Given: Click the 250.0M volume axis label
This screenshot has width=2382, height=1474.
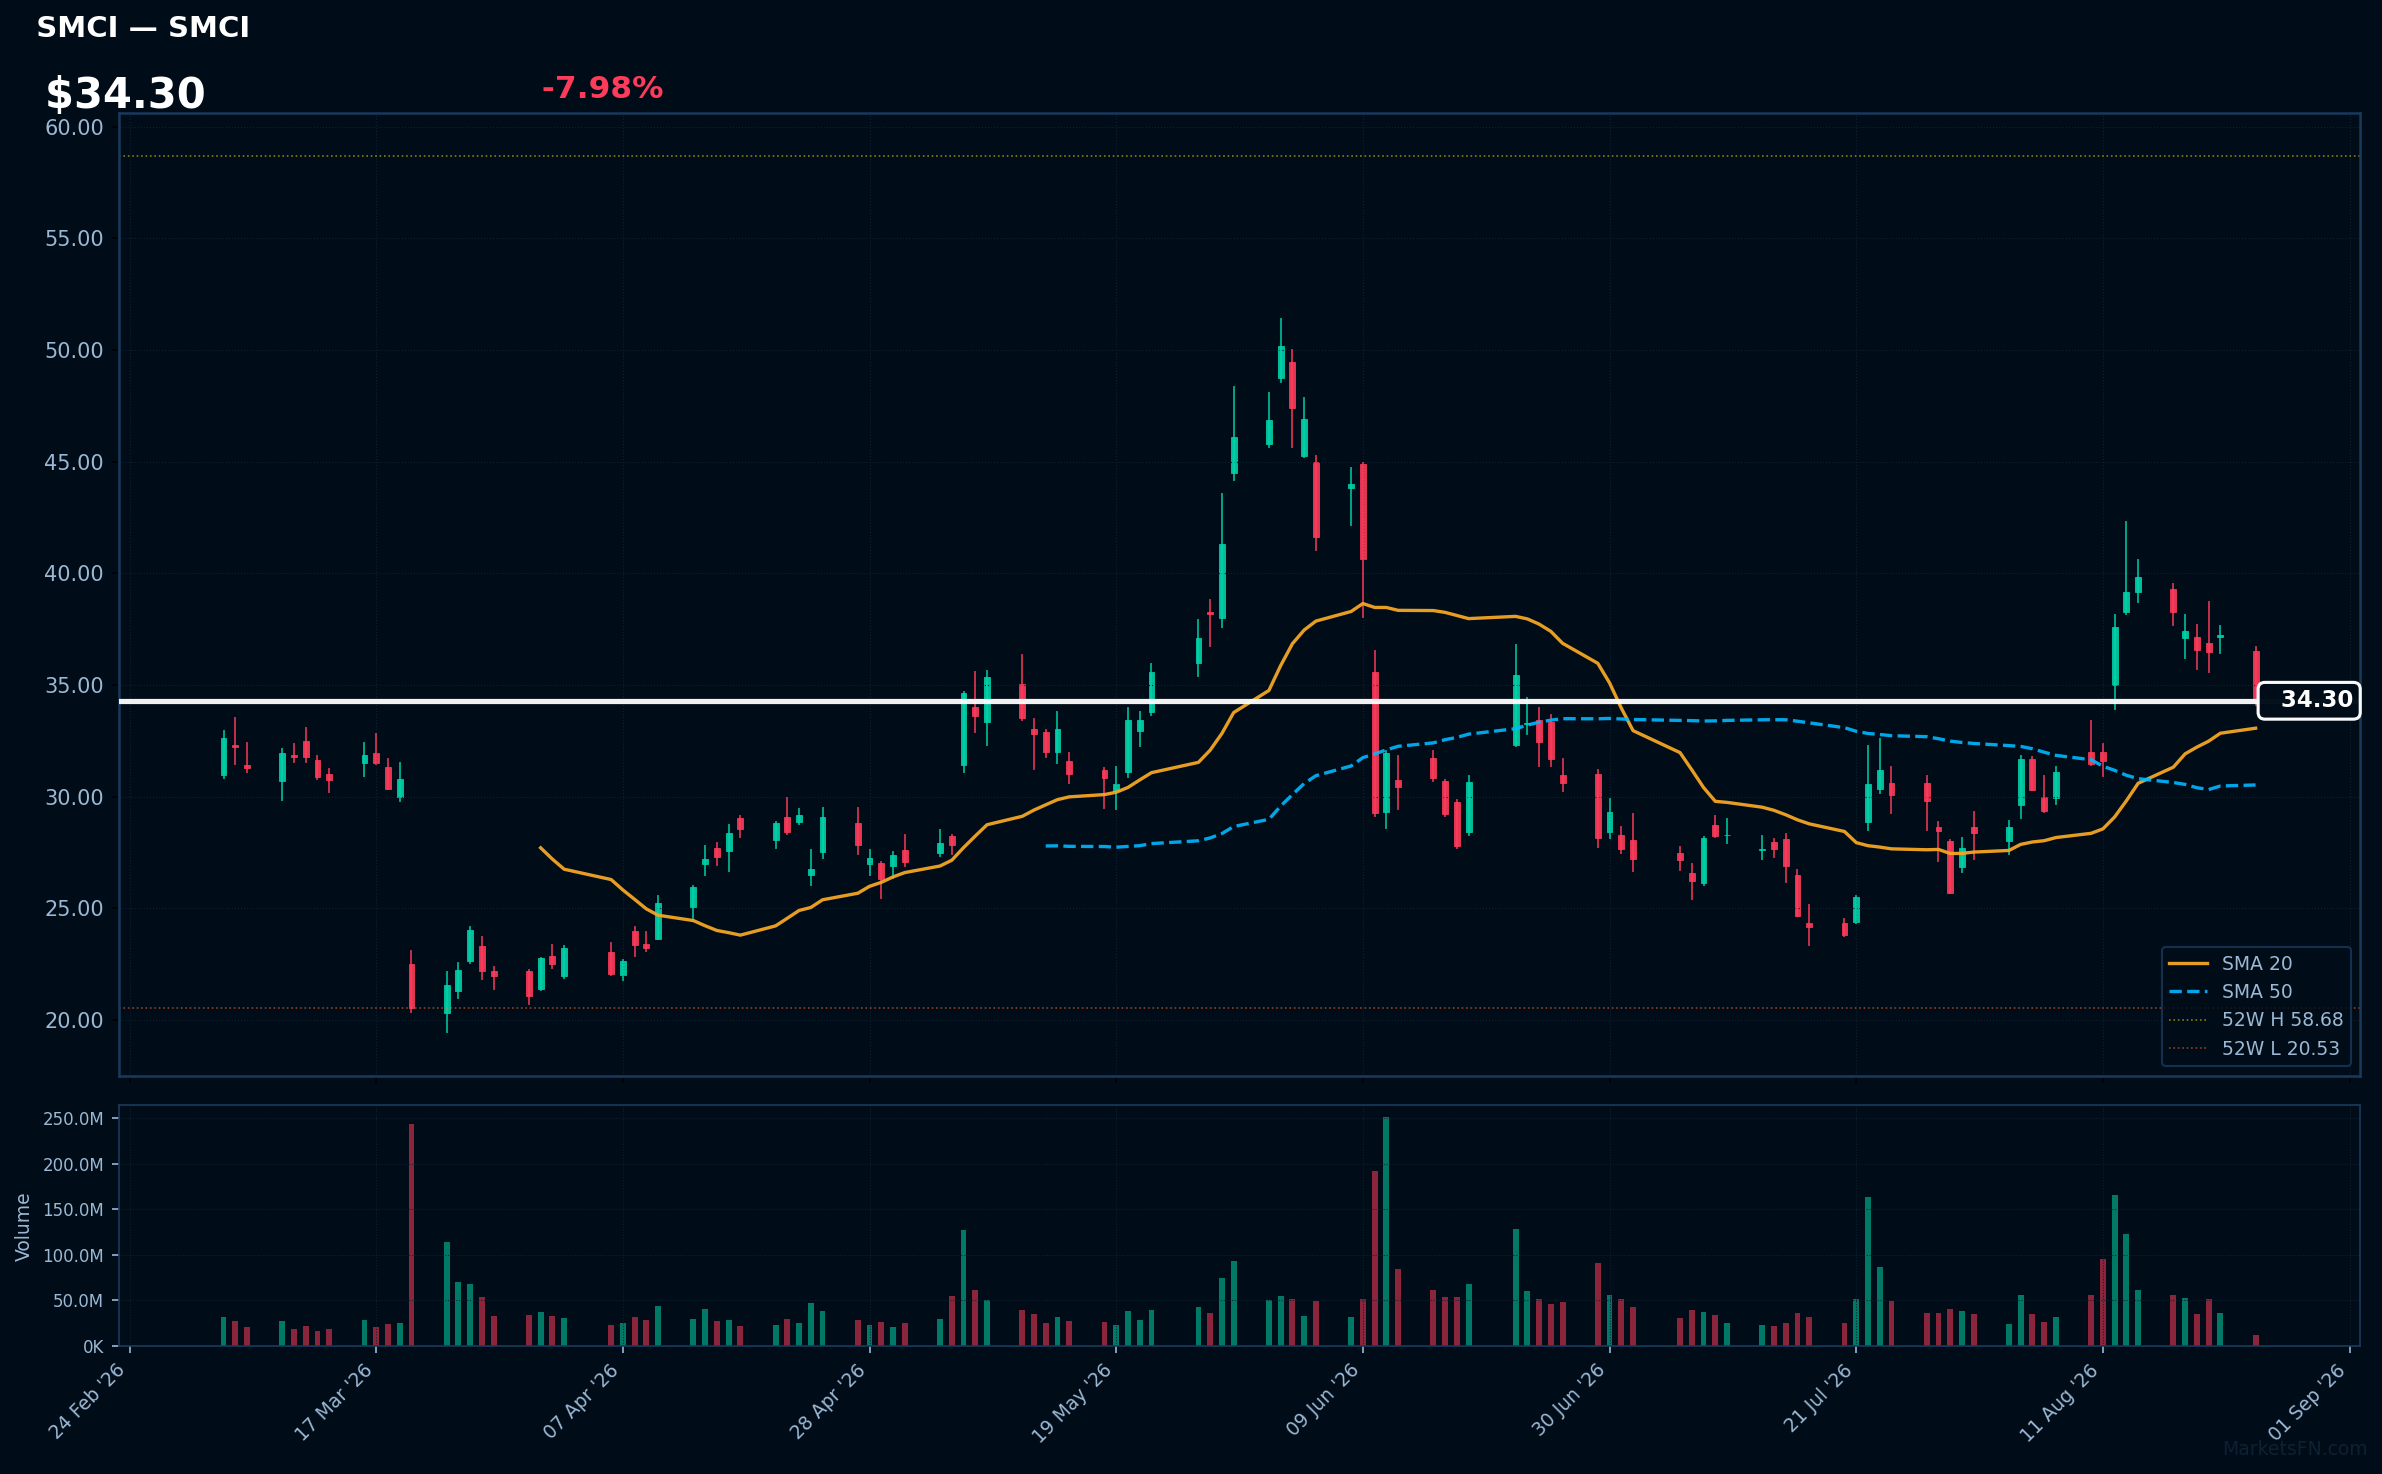Looking at the screenshot, I should (x=73, y=1119).
